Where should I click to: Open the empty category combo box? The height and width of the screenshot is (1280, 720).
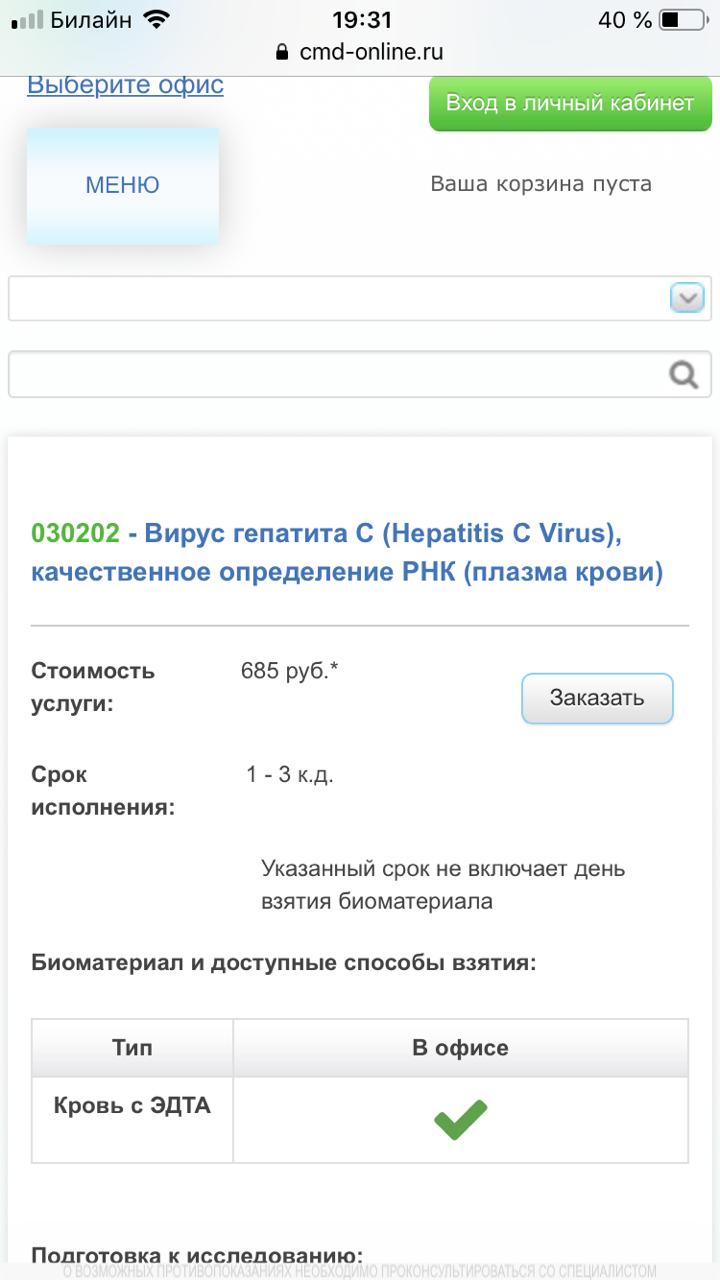click(x=340, y=299)
